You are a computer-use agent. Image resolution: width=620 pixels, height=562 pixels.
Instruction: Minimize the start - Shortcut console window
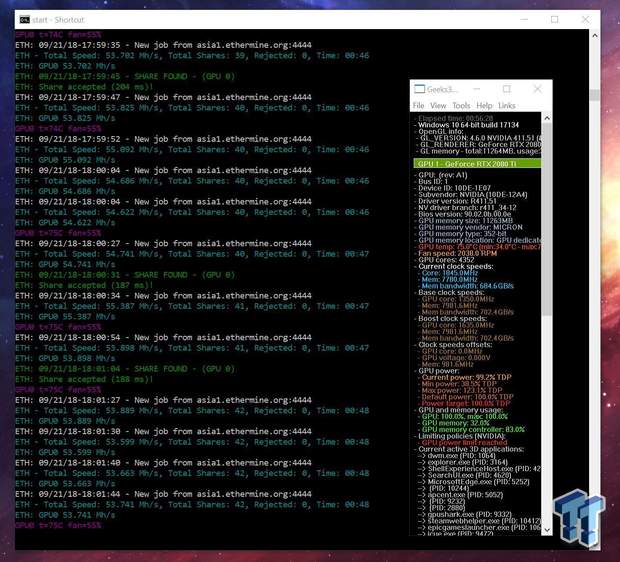pos(506,19)
